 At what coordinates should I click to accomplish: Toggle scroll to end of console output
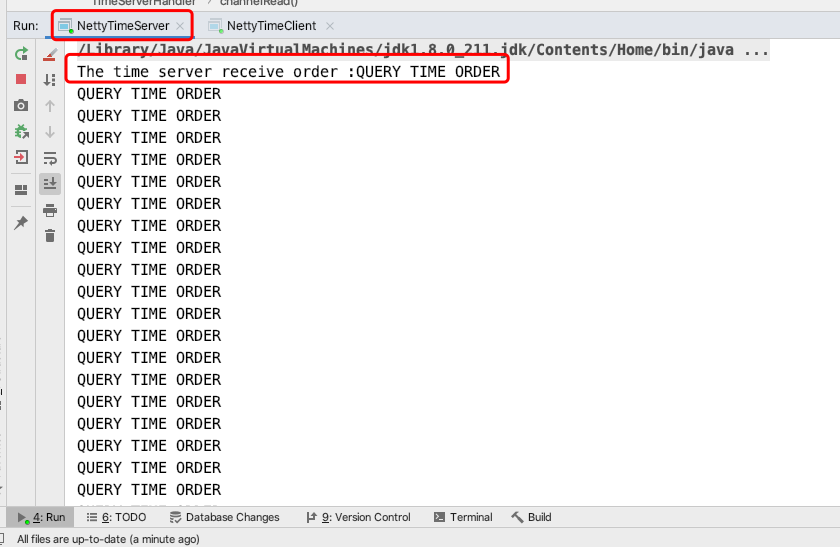coord(50,184)
